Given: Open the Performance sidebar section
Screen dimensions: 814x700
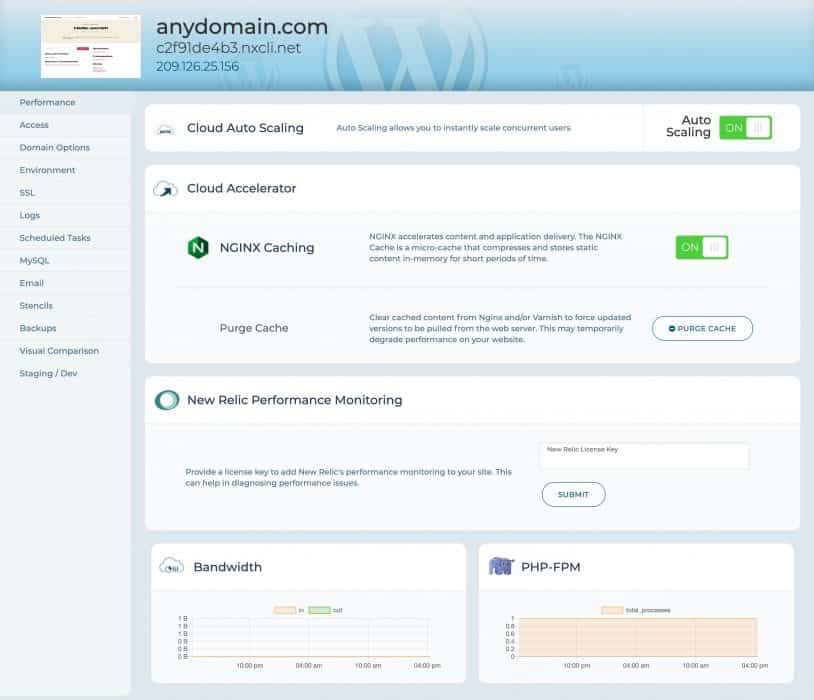Looking at the screenshot, I should tap(46, 102).
